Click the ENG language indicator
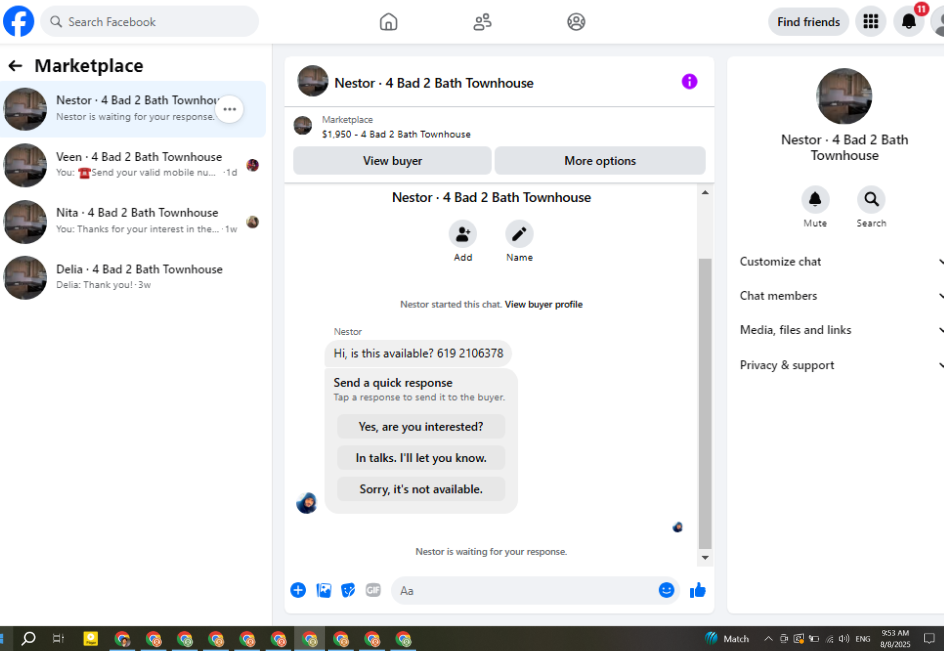Image resolution: width=944 pixels, height=651 pixels. tap(863, 639)
